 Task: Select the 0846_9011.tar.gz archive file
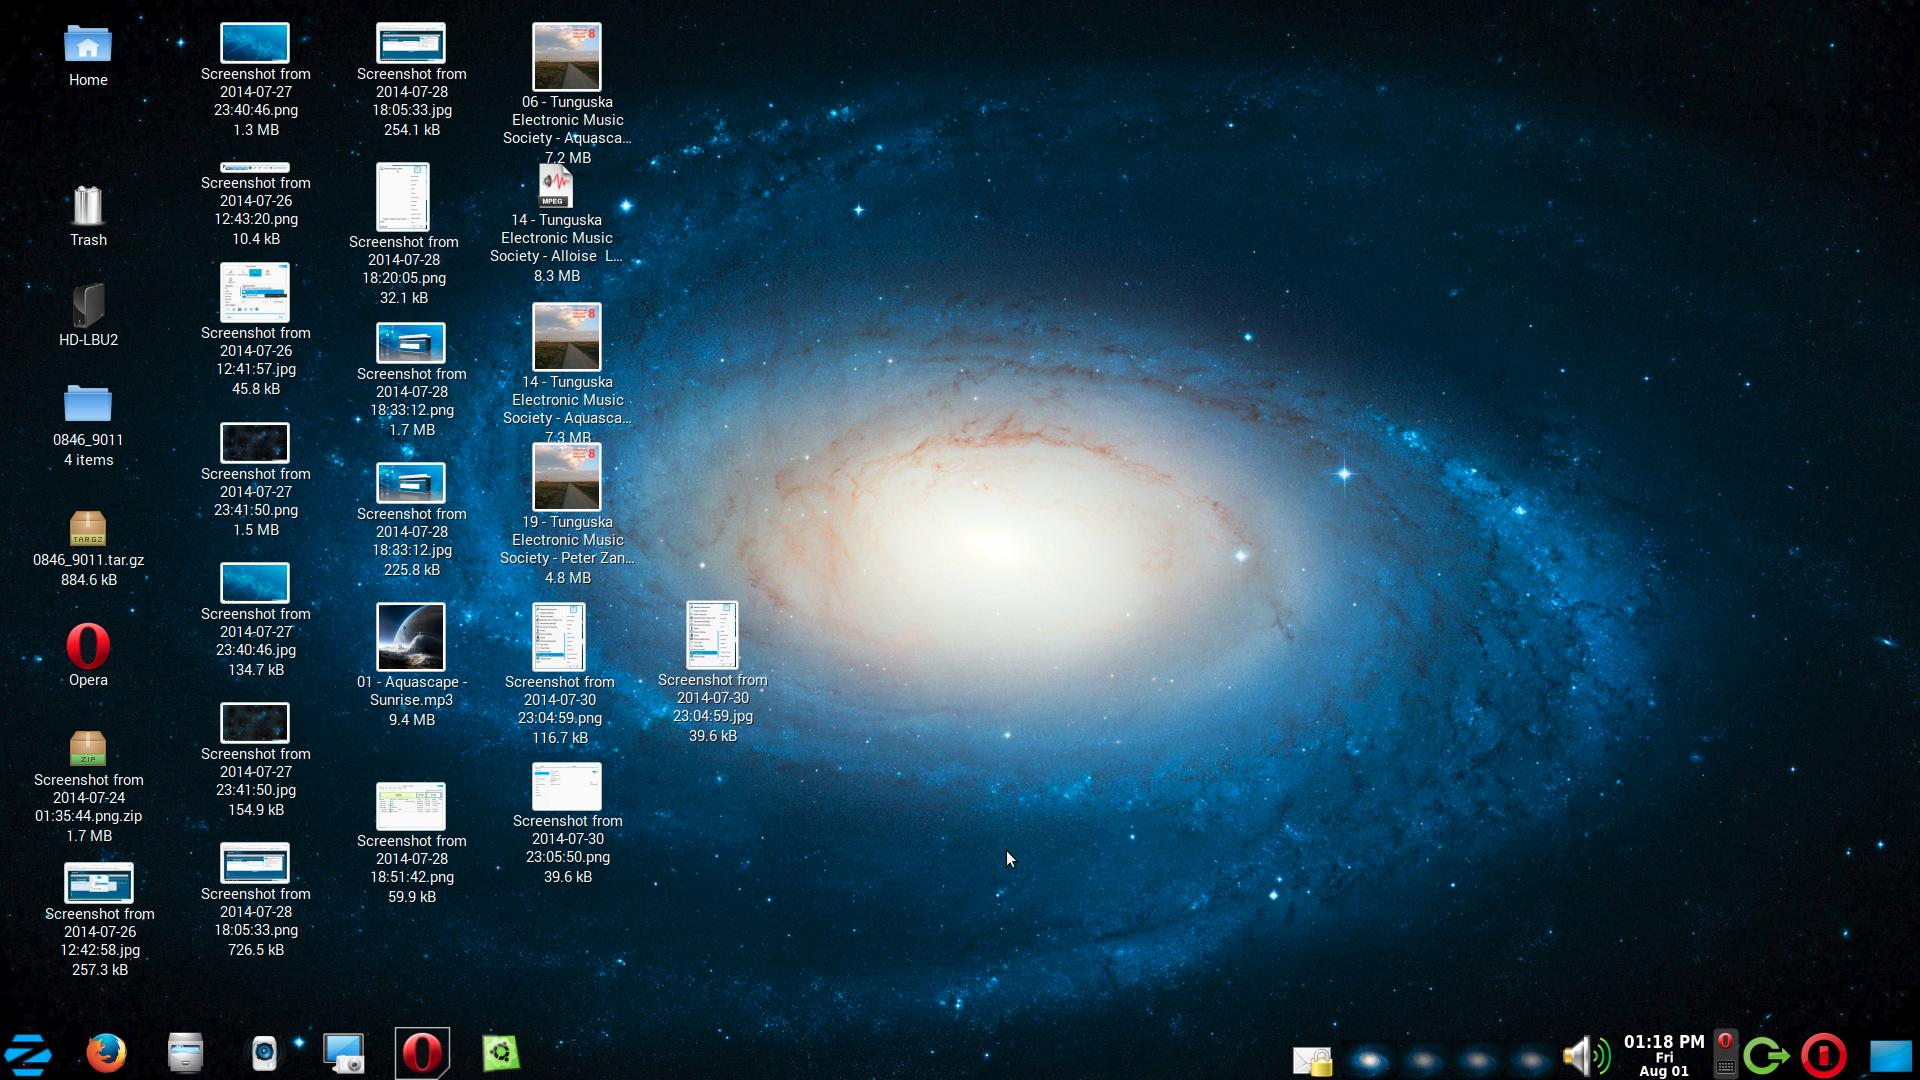[x=88, y=528]
